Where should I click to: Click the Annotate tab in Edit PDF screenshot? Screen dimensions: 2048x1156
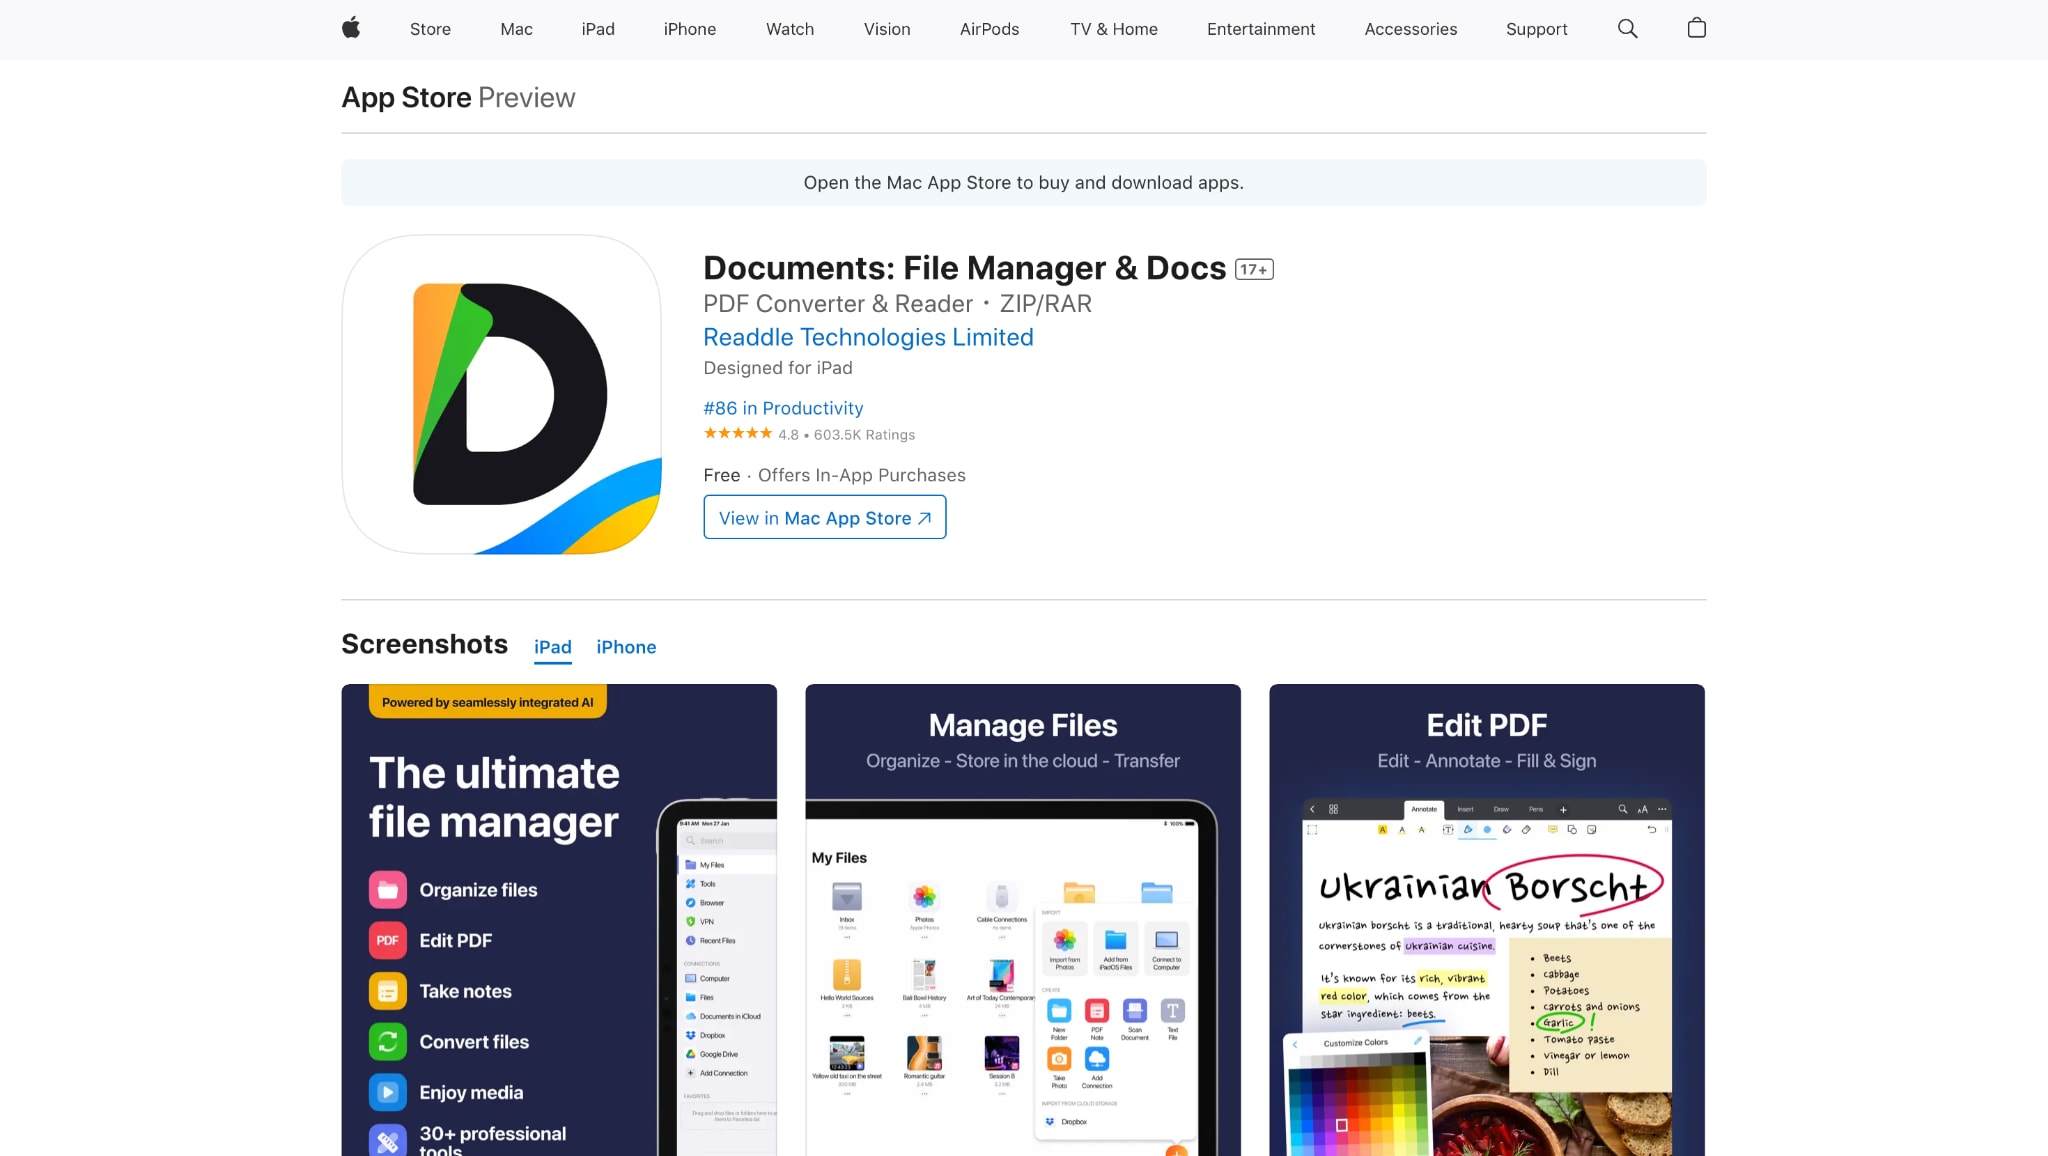click(1424, 809)
